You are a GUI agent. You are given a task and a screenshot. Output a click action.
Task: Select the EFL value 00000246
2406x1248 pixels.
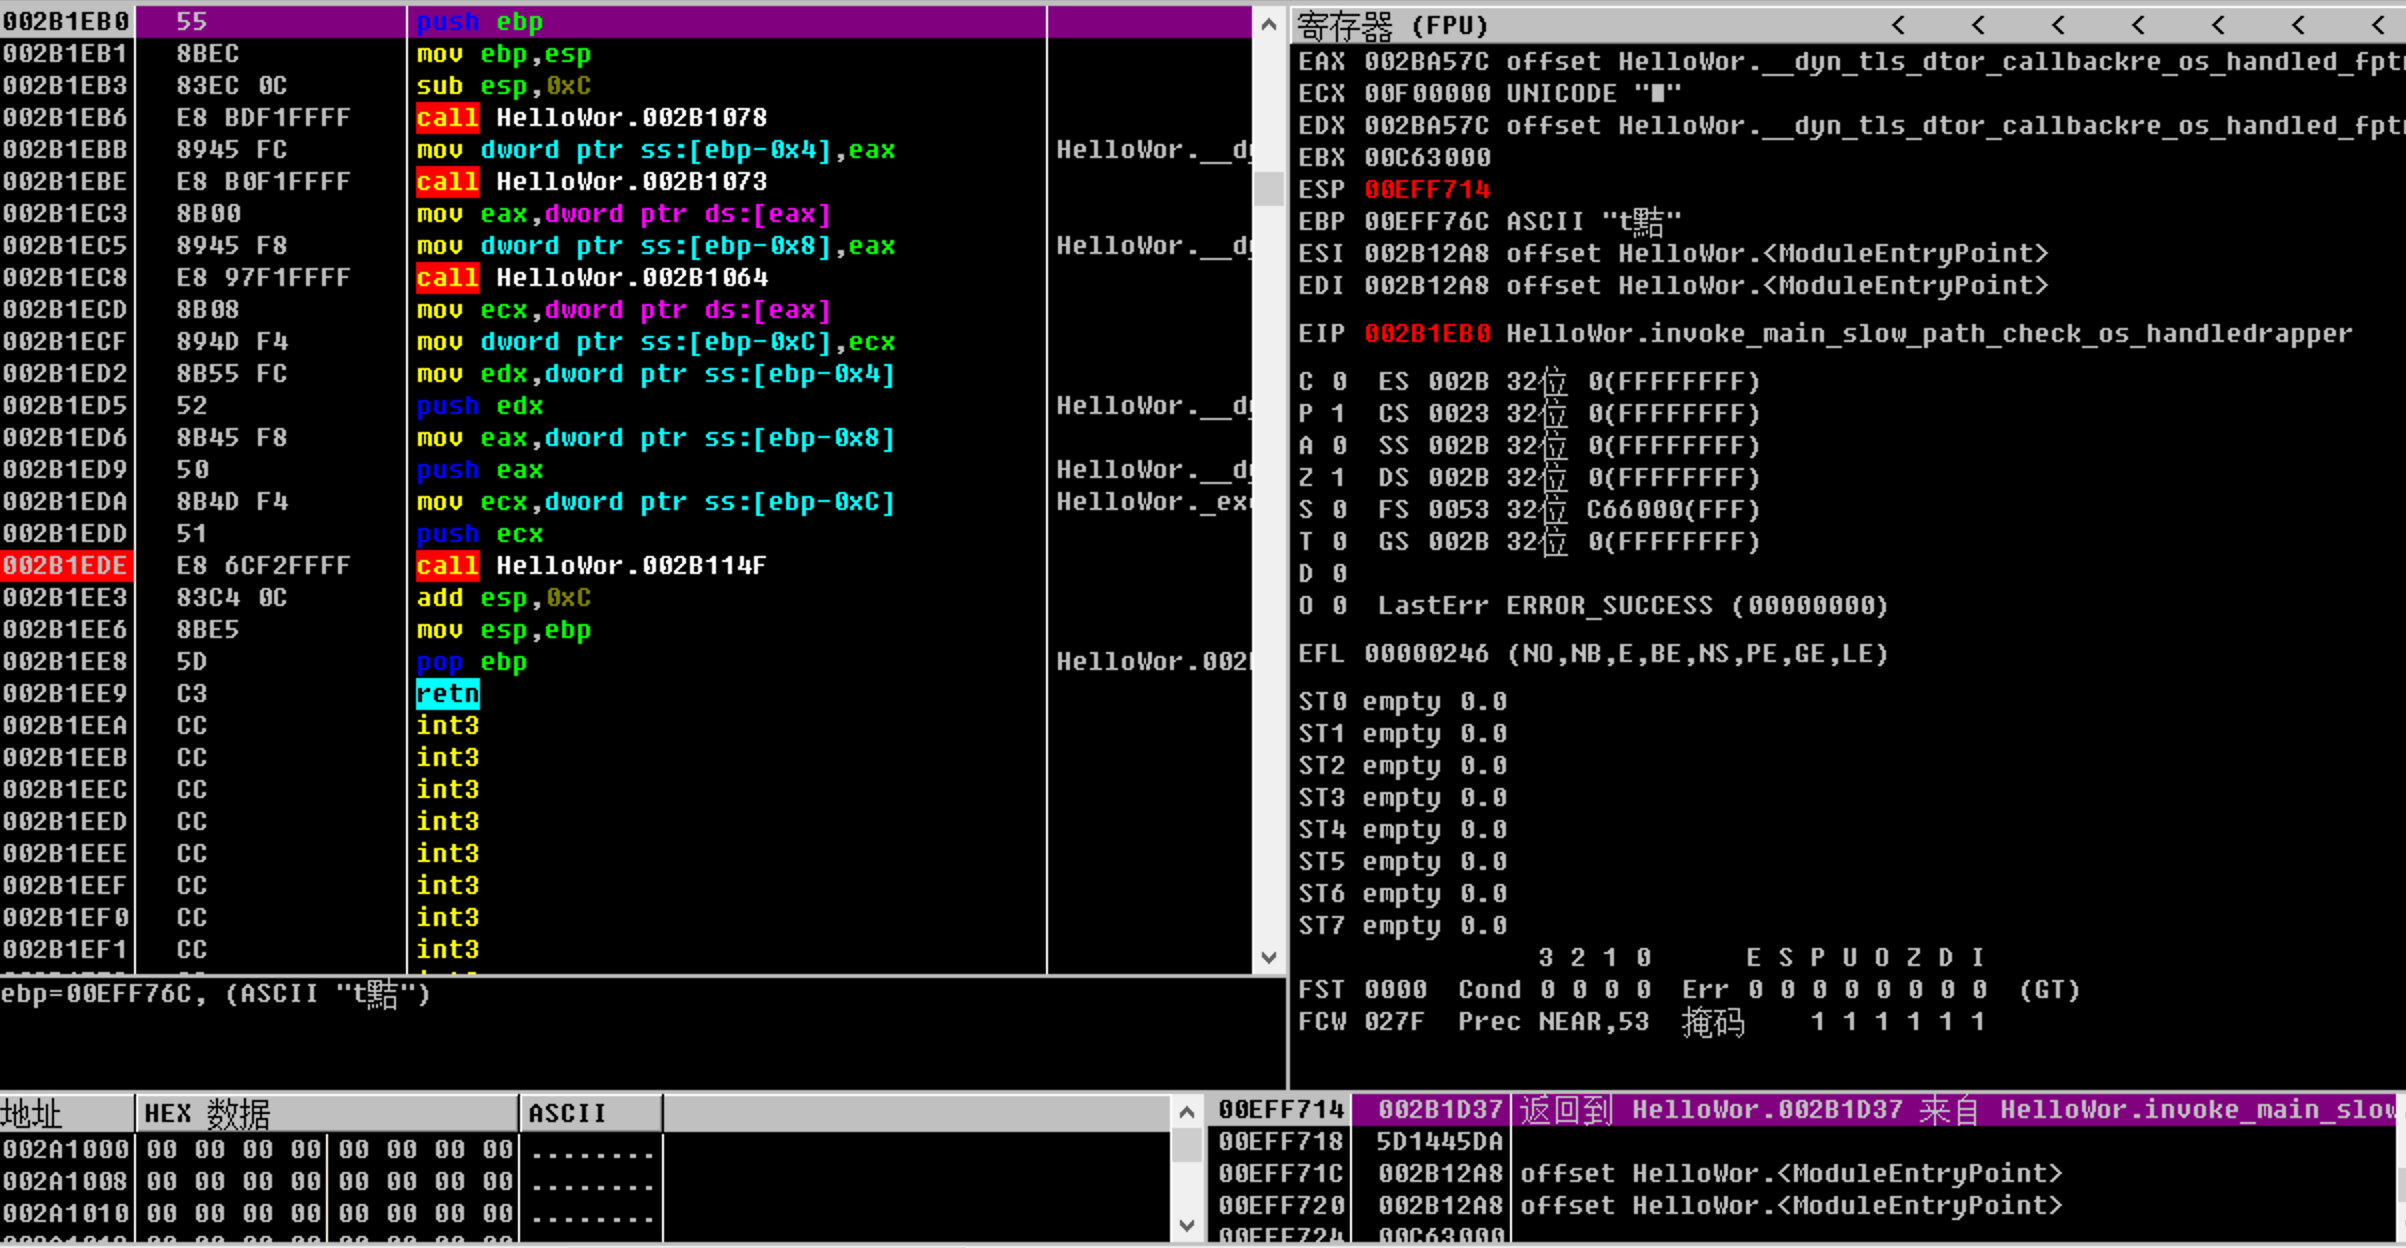[x=1427, y=653]
